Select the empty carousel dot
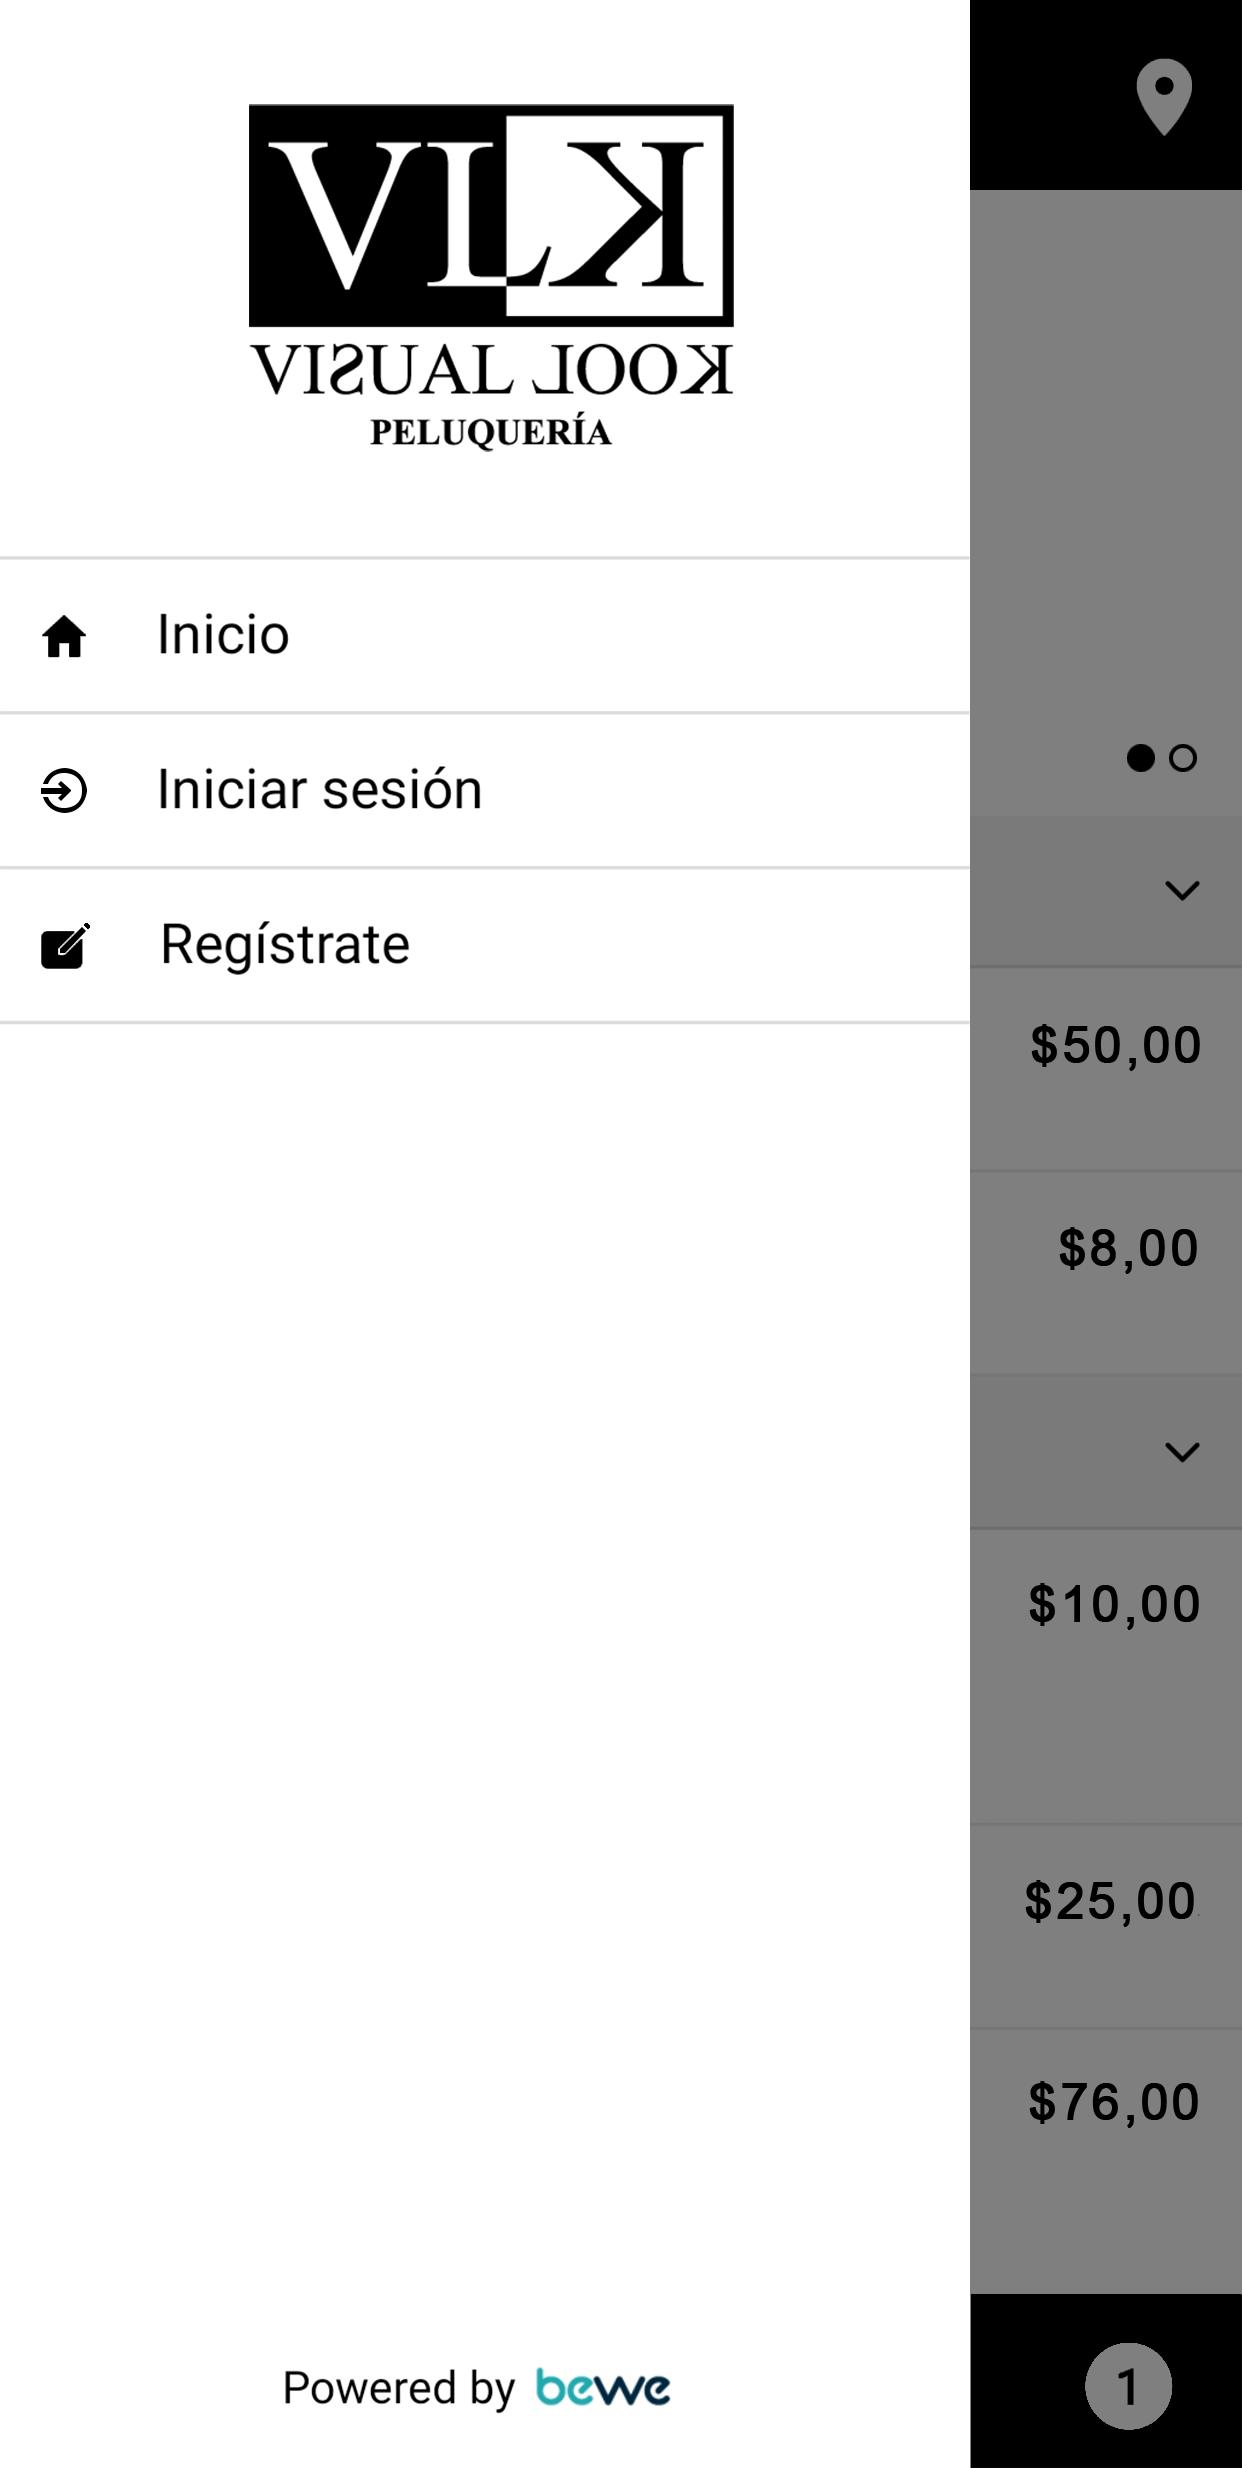 click(x=1183, y=758)
